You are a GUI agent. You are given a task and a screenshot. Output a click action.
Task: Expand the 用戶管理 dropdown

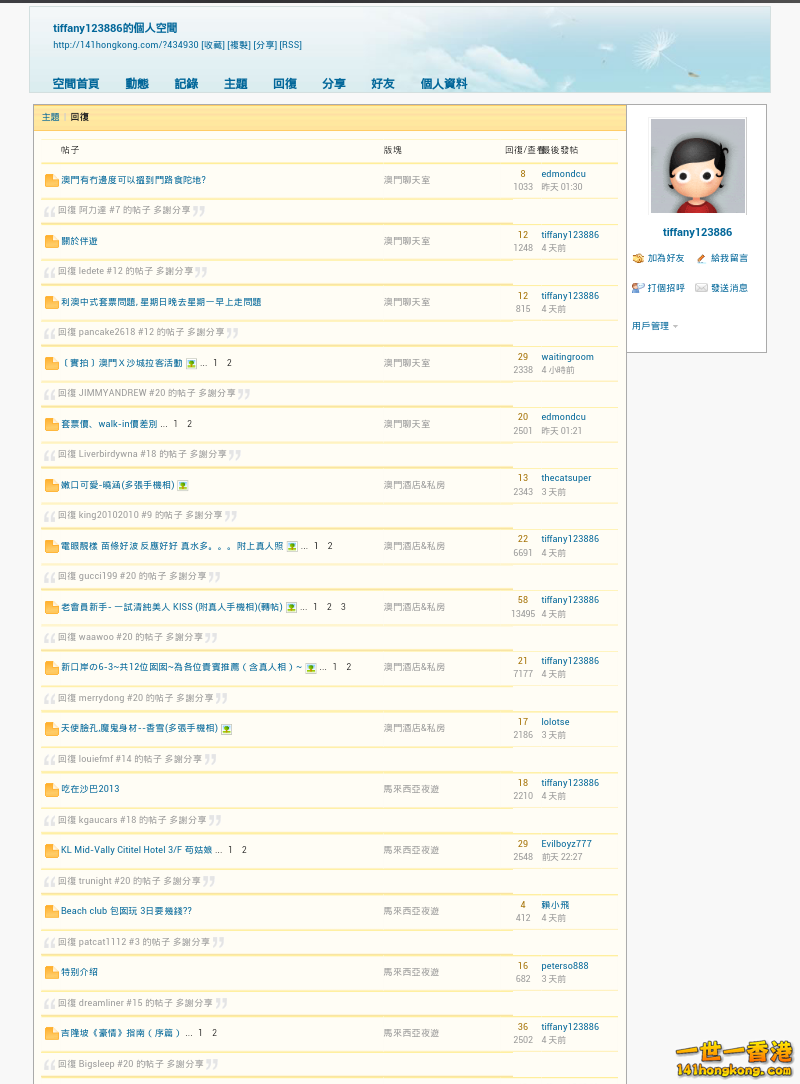point(654,326)
